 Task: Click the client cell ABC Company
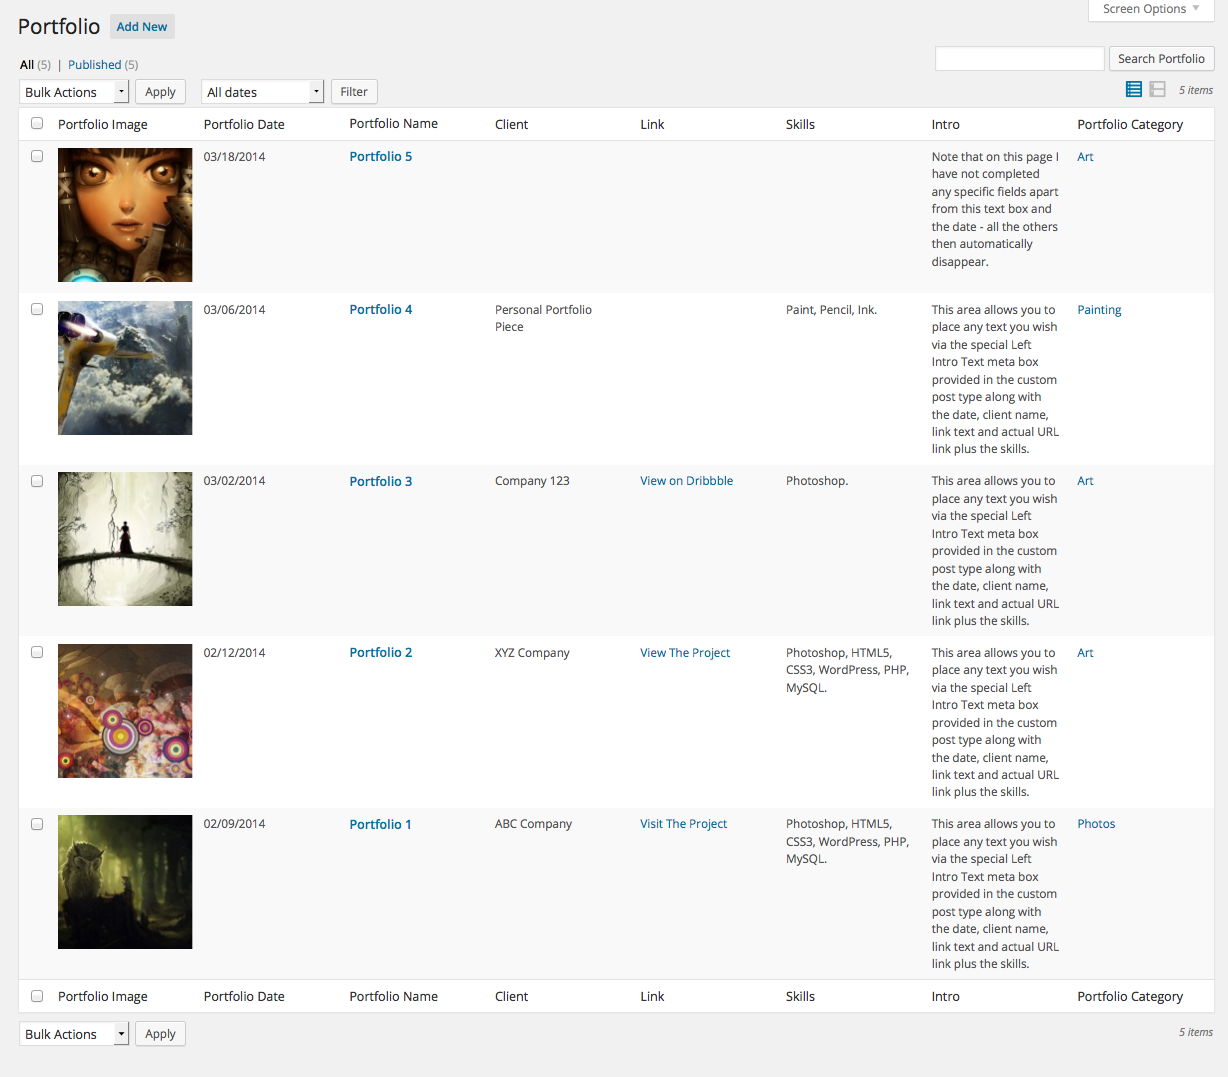pos(533,824)
